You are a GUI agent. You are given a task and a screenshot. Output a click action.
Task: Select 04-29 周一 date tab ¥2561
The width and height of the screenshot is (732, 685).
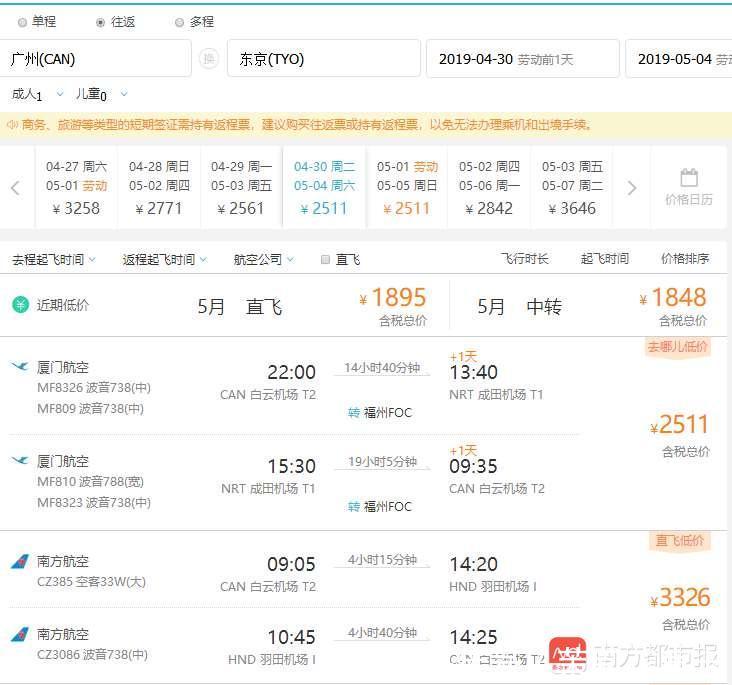click(241, 188)
